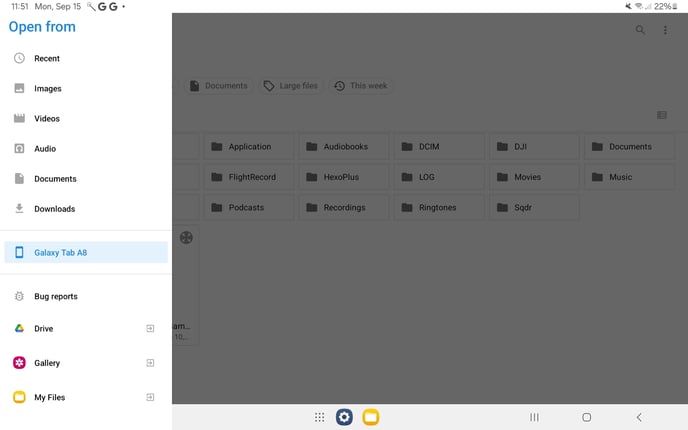Open Bug reports entry
The image size is (688, 430).
point(55,297)
